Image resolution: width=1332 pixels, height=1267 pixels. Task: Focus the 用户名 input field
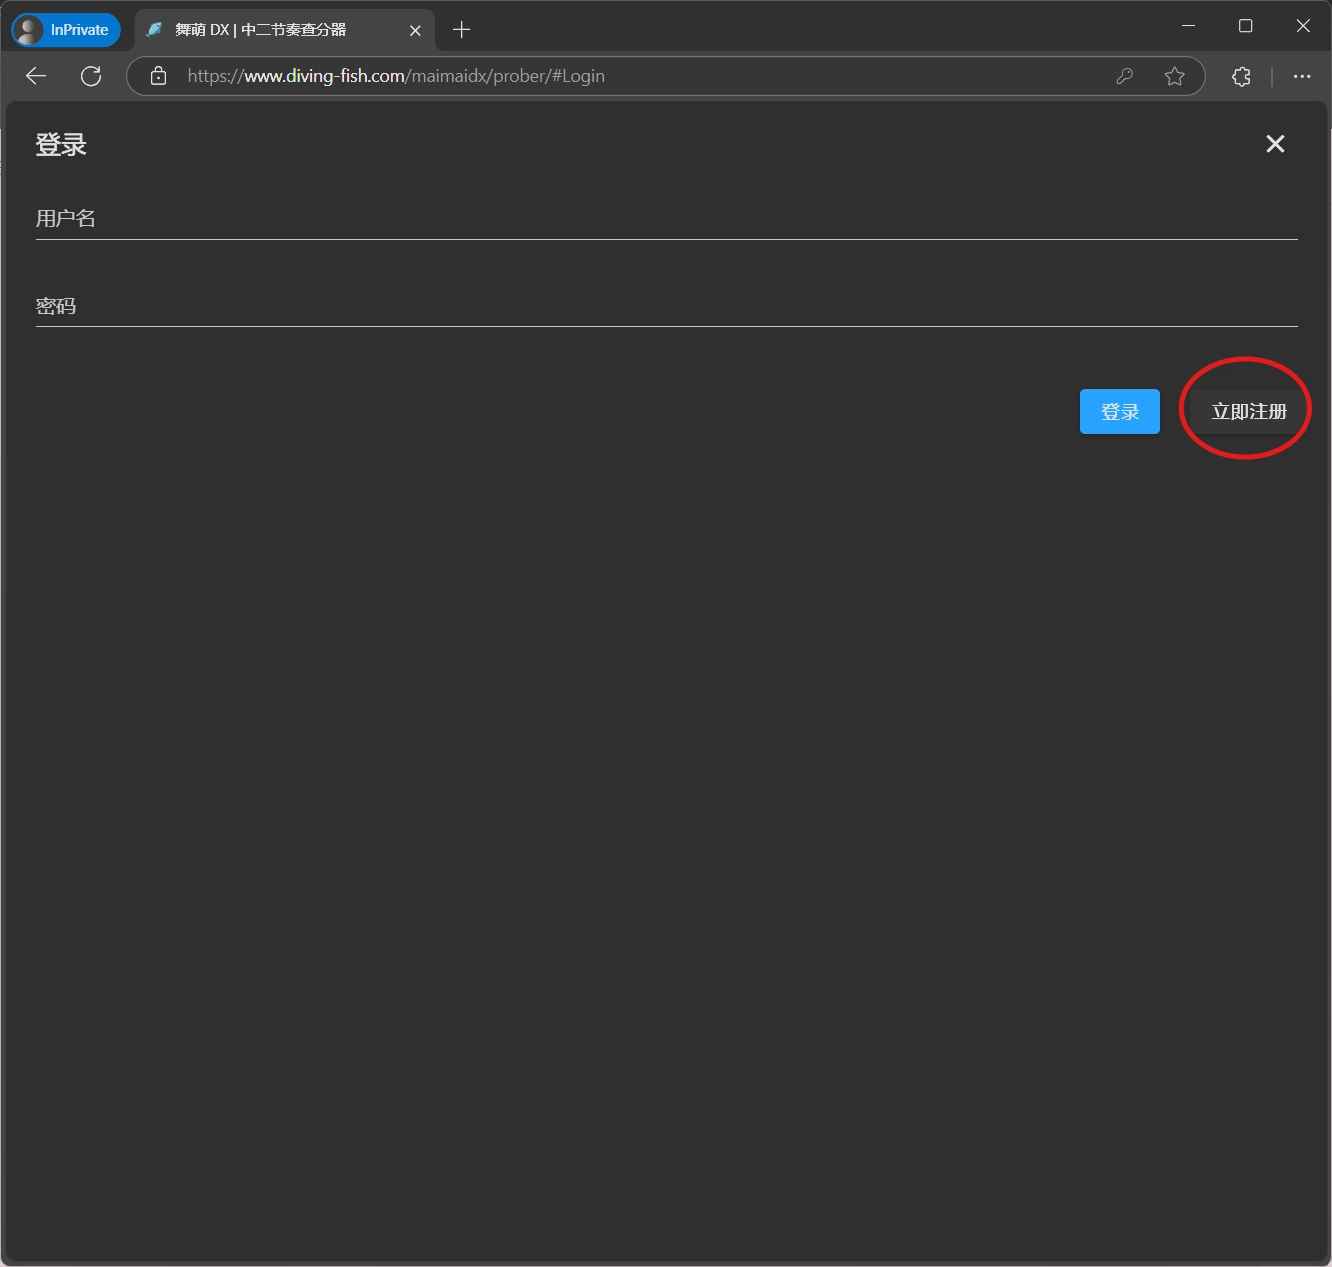tap(666, 219)
